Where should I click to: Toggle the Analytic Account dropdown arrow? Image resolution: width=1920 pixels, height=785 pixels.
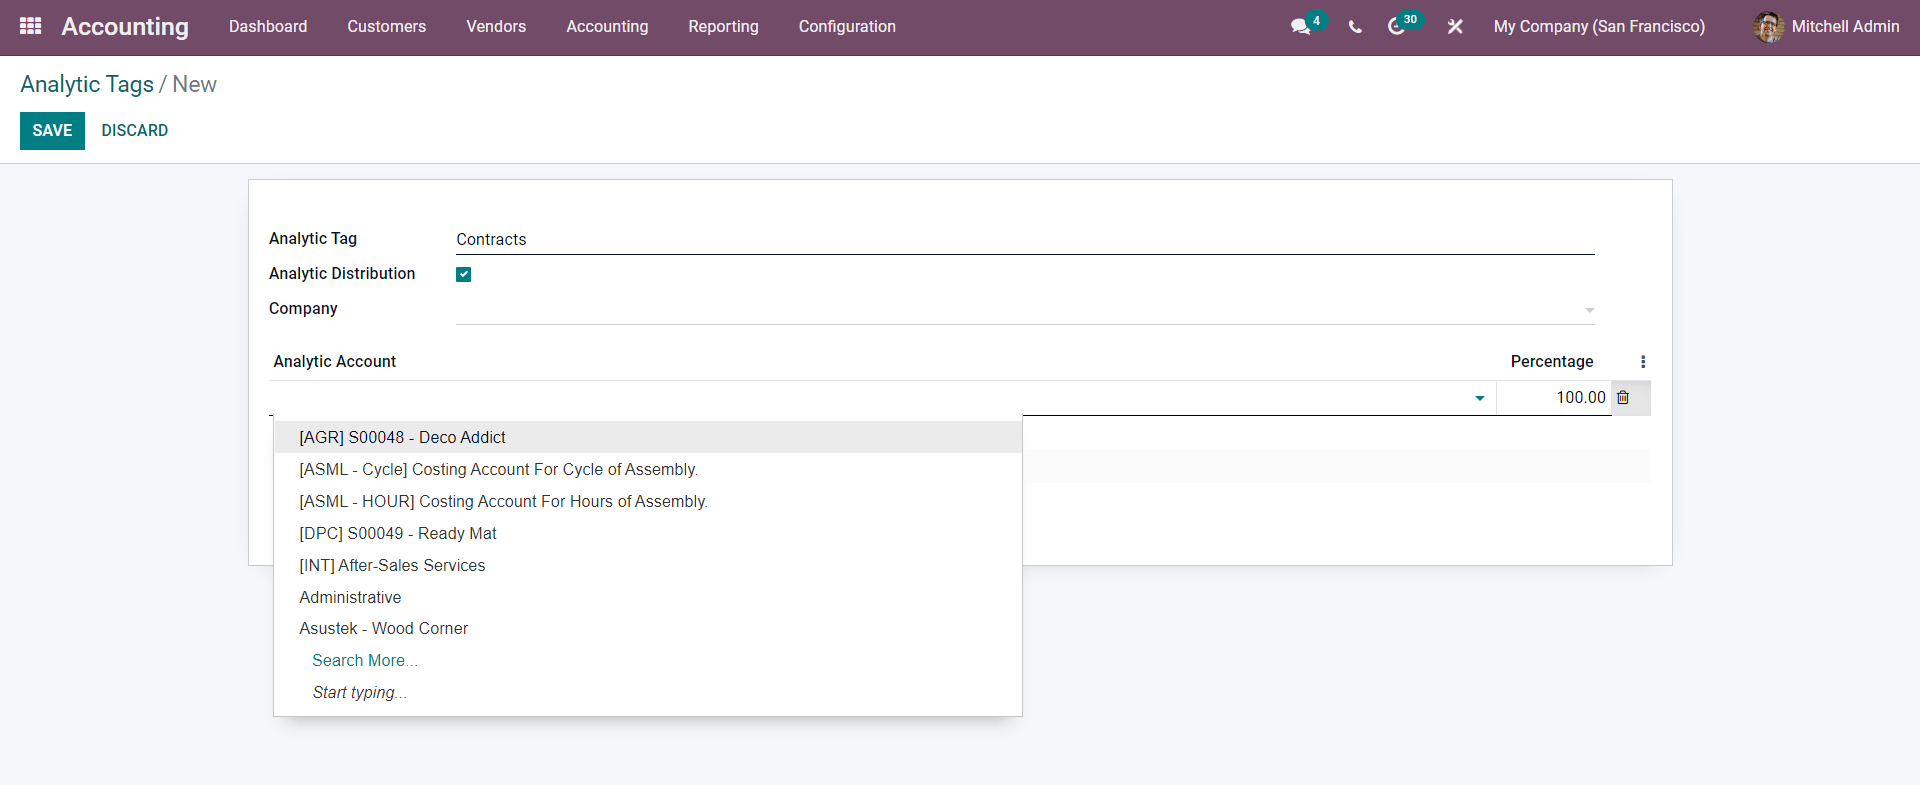click(1480, 398)
